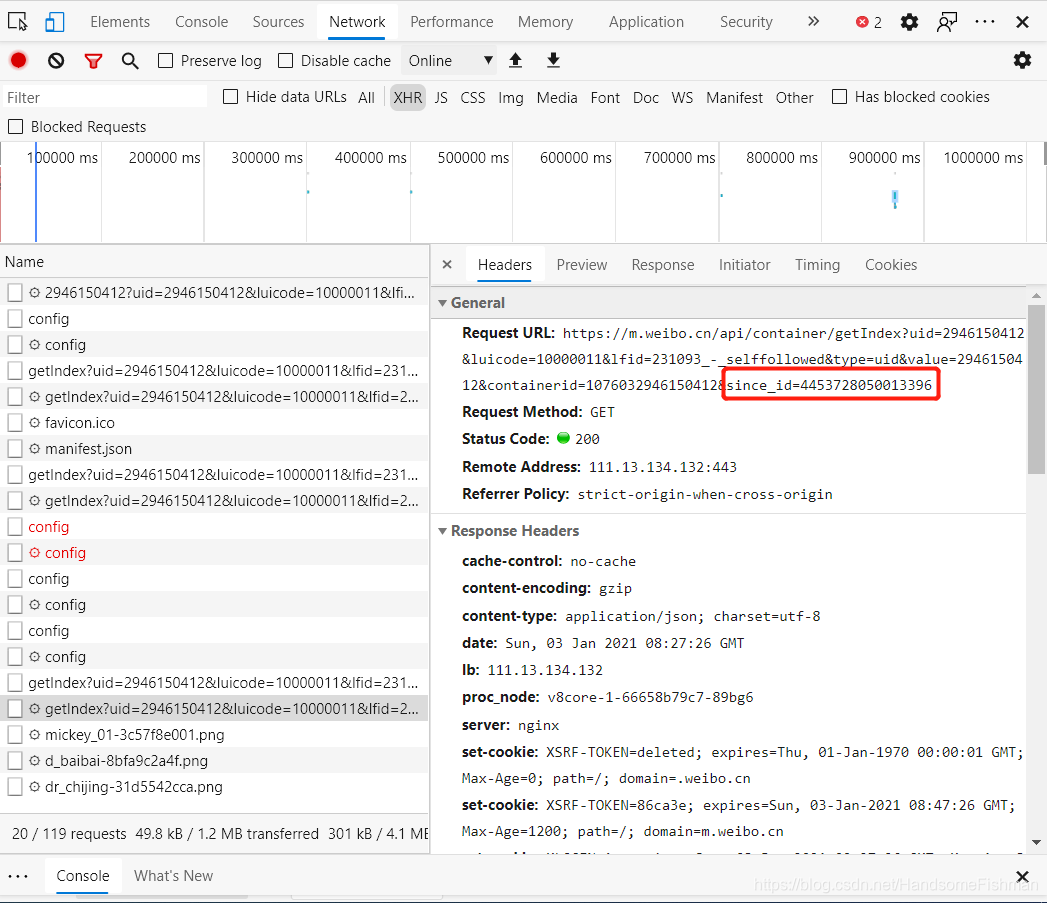Check Hide data URLs checkbox
The width and height of the screenshot is (1047, 903).
230,97
